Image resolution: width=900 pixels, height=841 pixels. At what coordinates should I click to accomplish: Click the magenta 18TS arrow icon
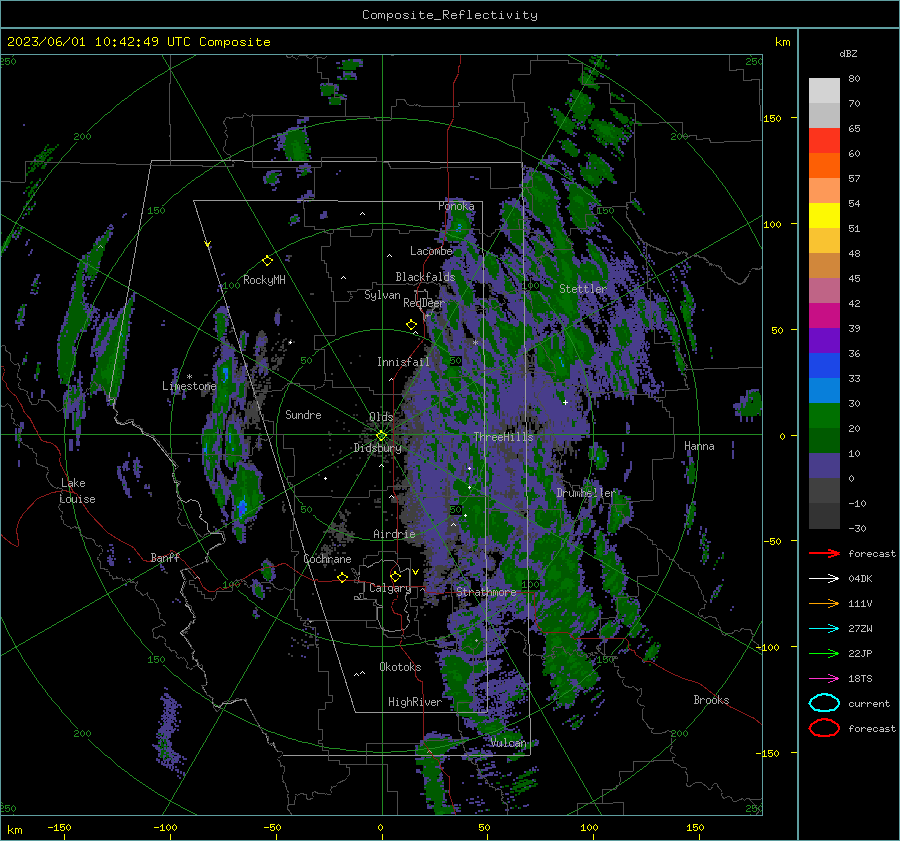point(824,679)
